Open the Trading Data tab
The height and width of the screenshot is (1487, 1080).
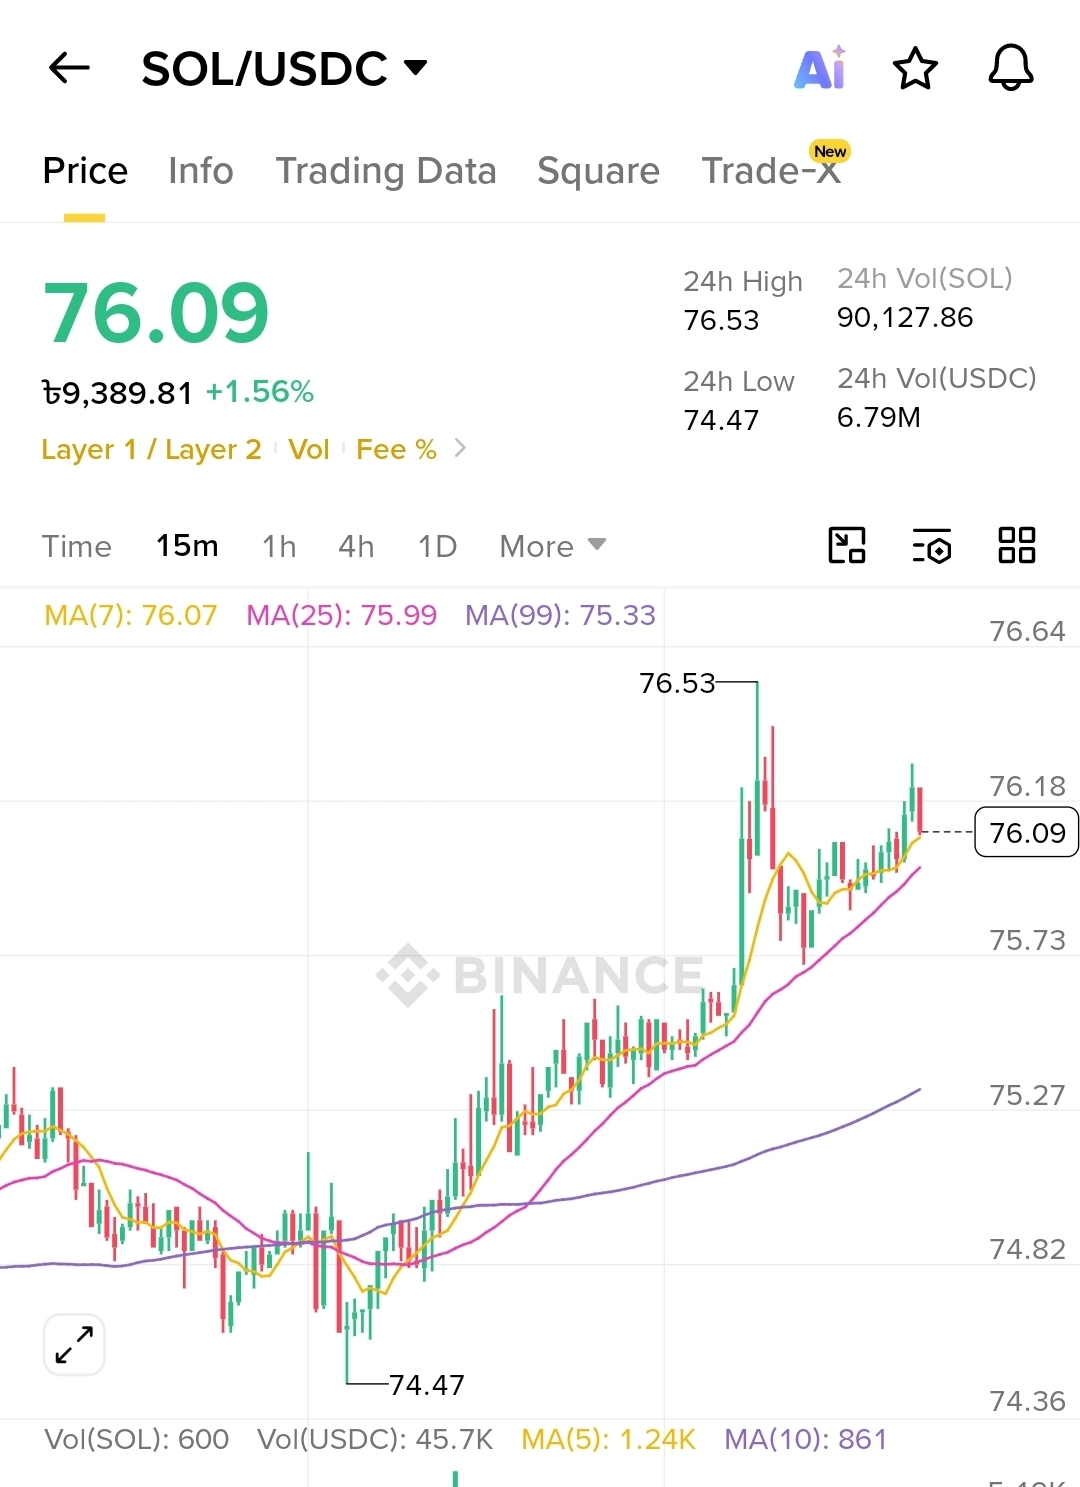[x=386, y=171]
